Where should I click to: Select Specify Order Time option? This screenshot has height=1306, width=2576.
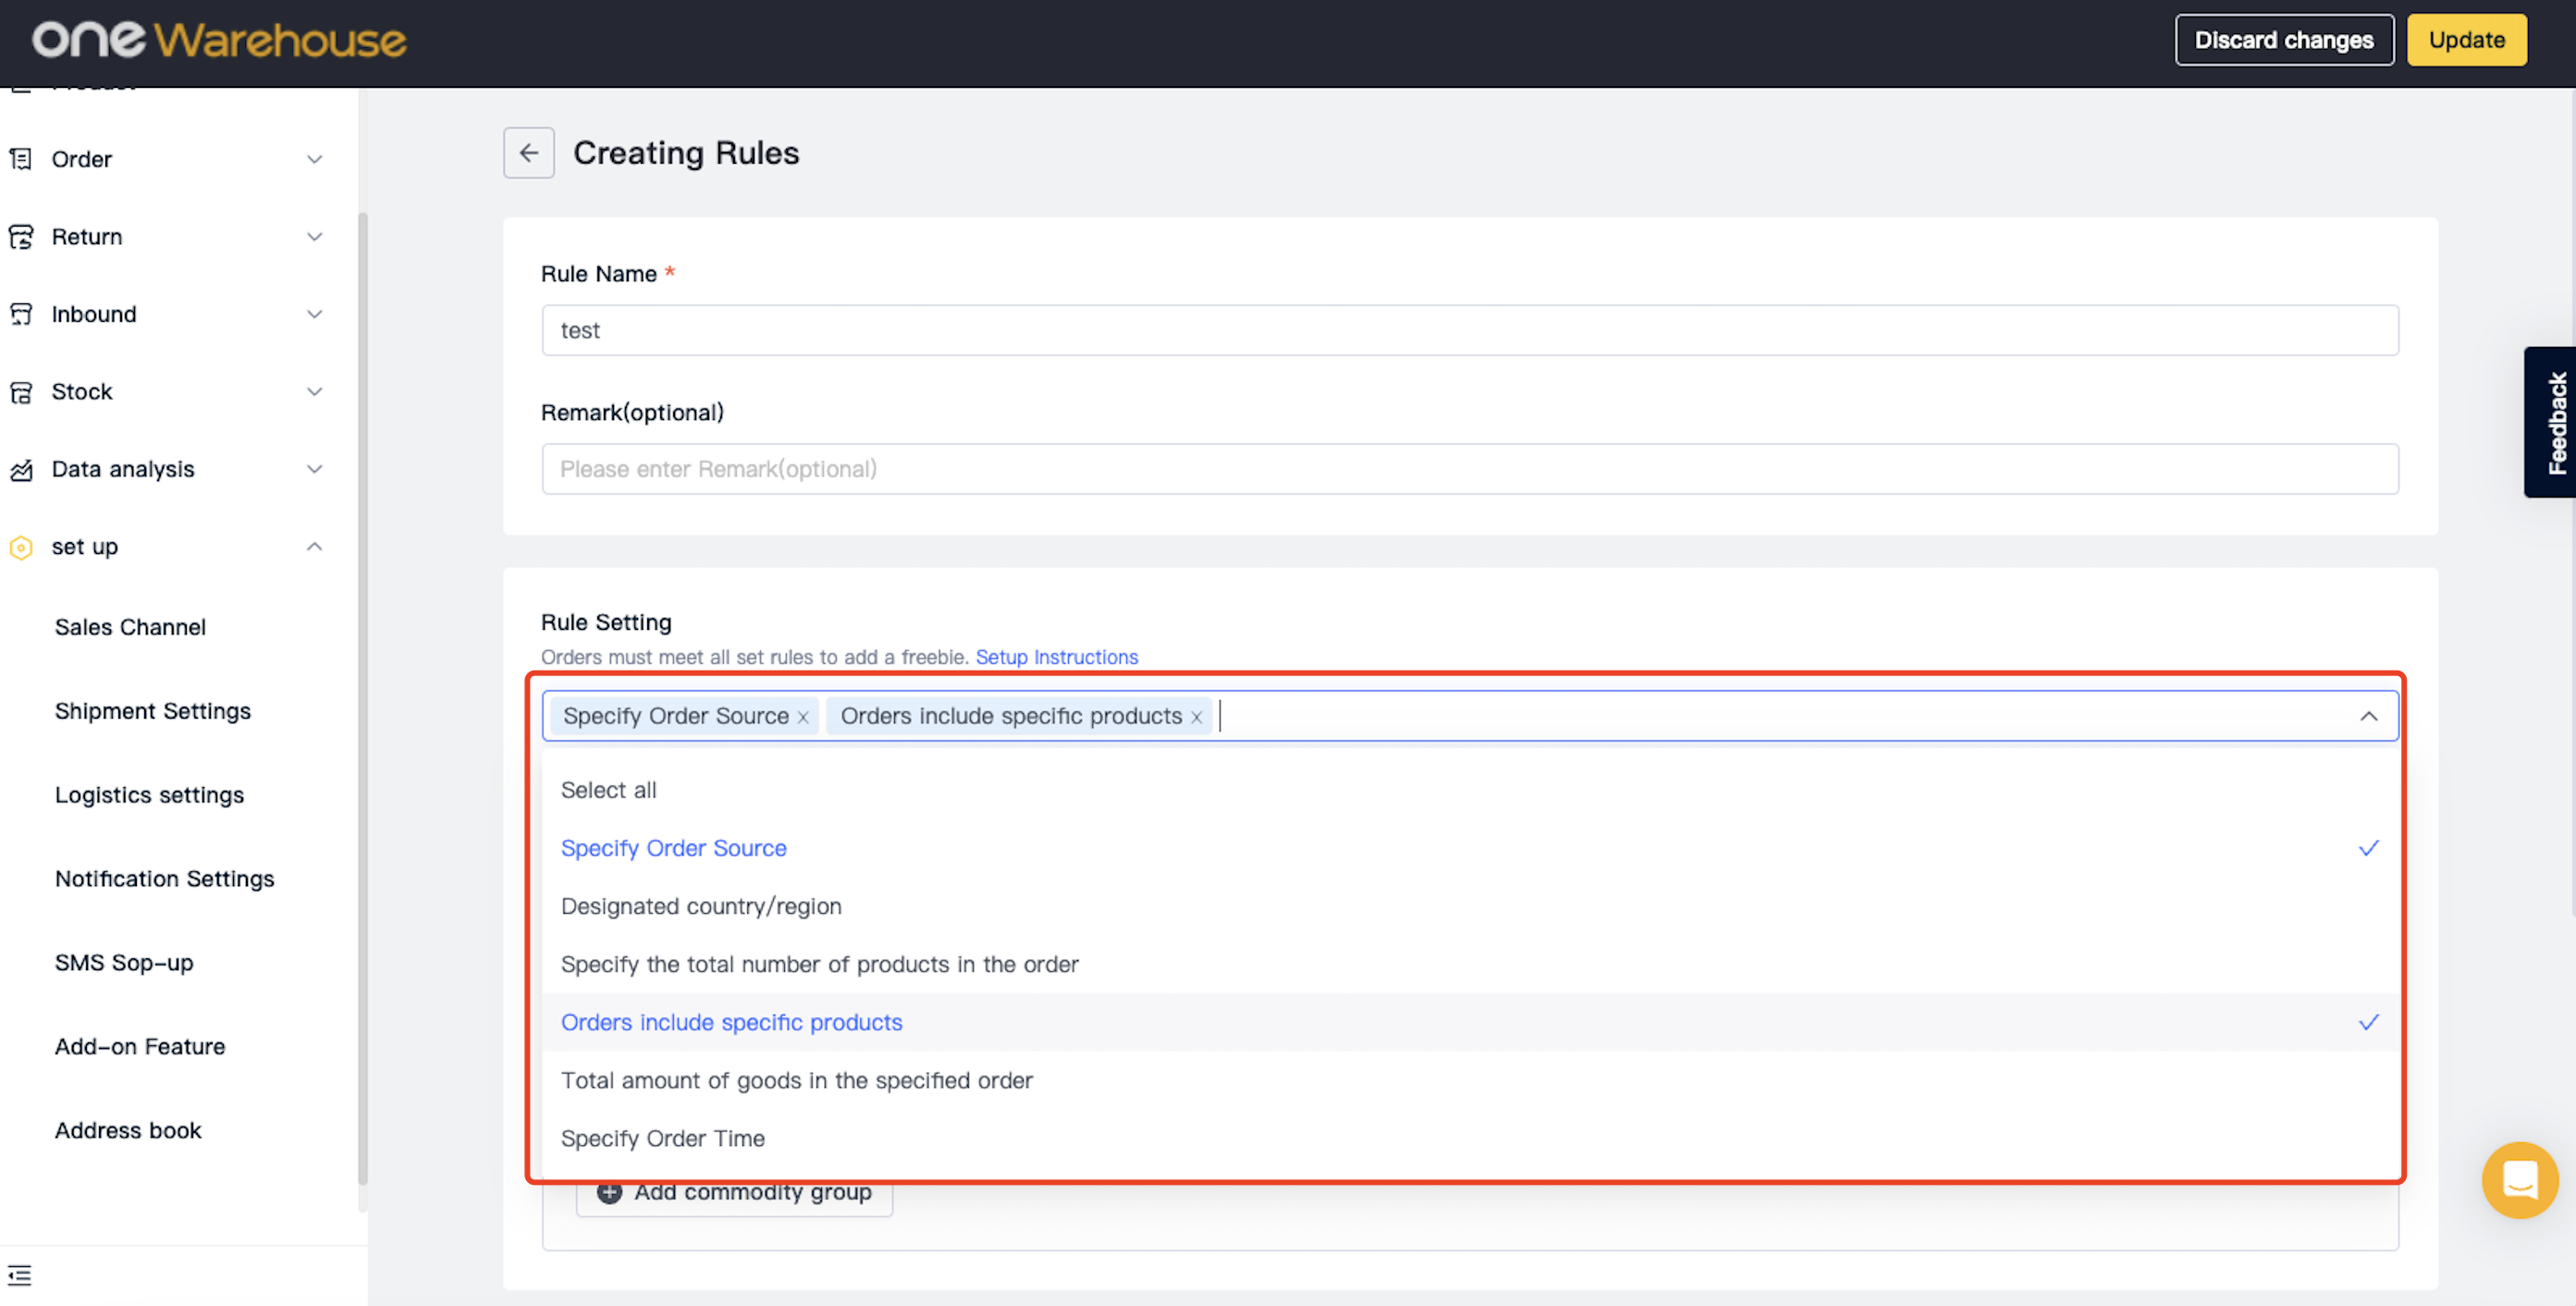pyautogui.click(x=1470, y=1138)
